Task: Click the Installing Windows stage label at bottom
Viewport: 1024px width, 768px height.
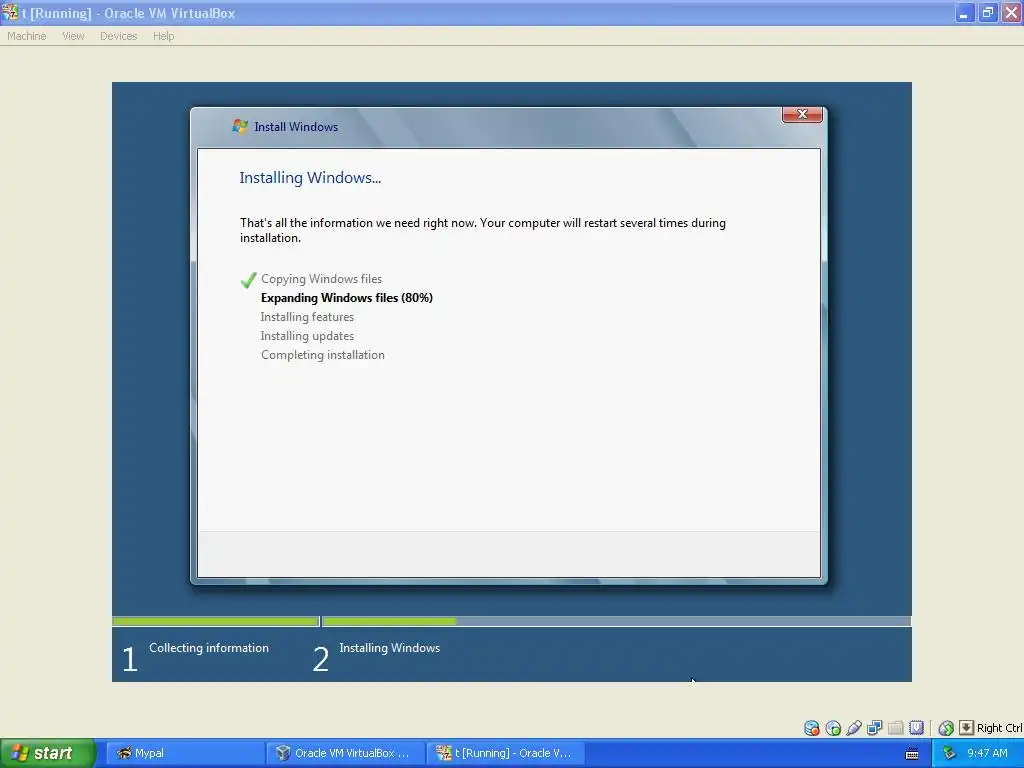Action: [x=390, y=648]
